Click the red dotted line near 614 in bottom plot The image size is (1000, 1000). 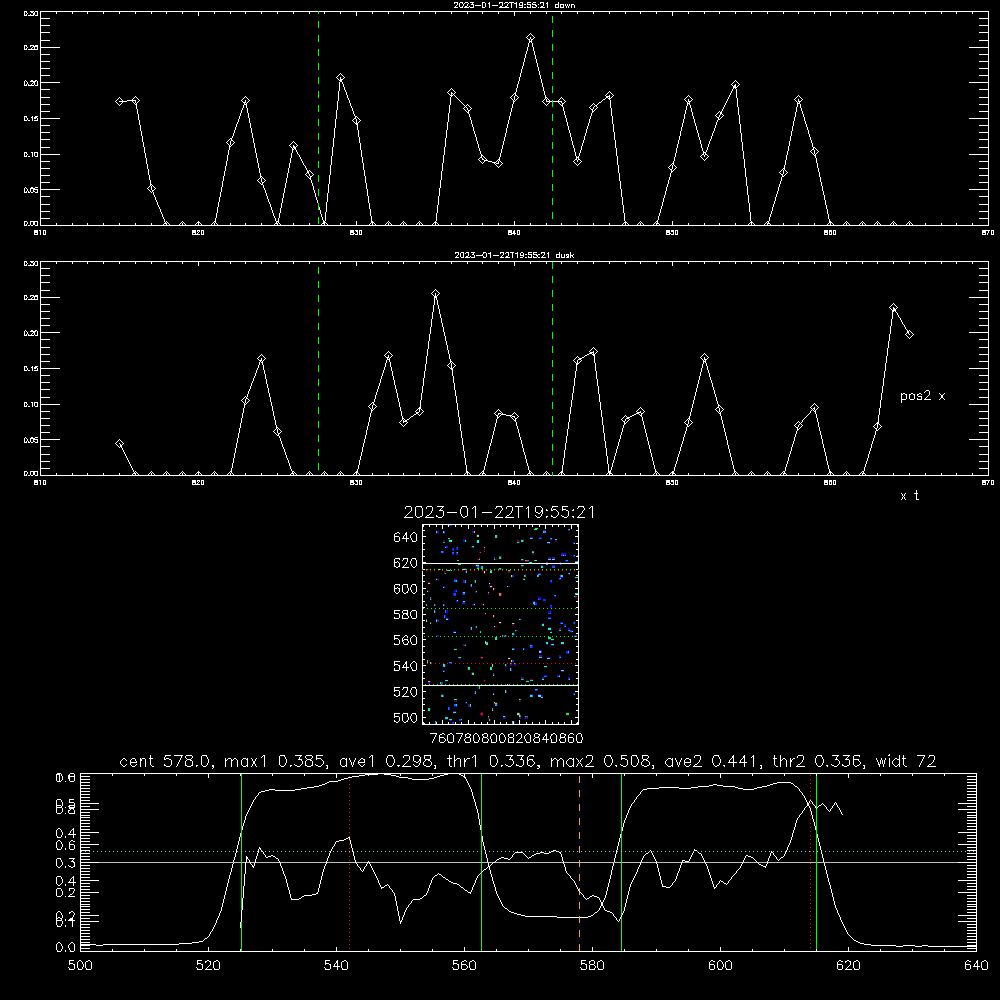[x=810, y=861]
